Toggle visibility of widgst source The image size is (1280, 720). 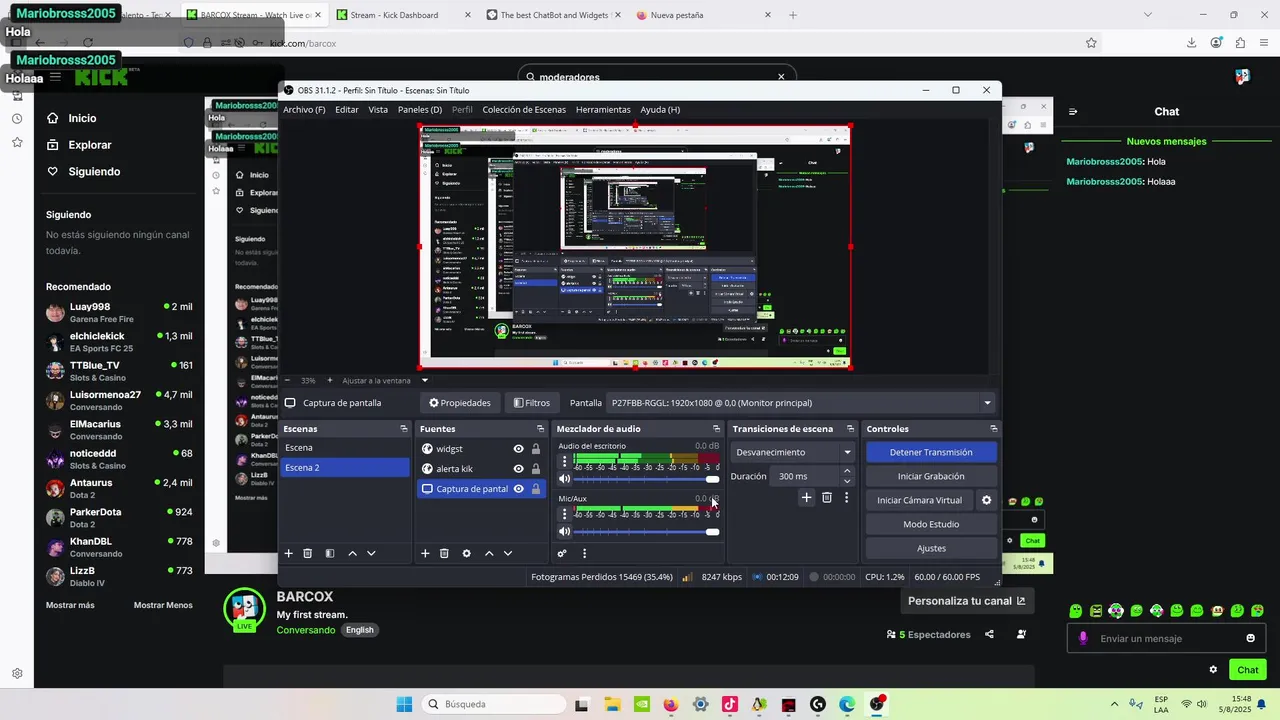(x=518, y=449)
